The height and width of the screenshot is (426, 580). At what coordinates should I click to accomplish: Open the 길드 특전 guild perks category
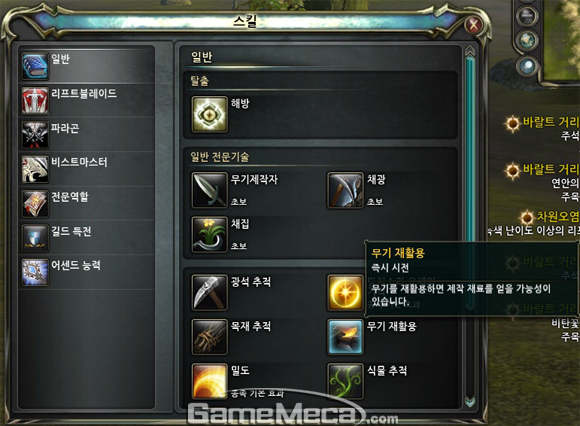(x=87, y=238)
